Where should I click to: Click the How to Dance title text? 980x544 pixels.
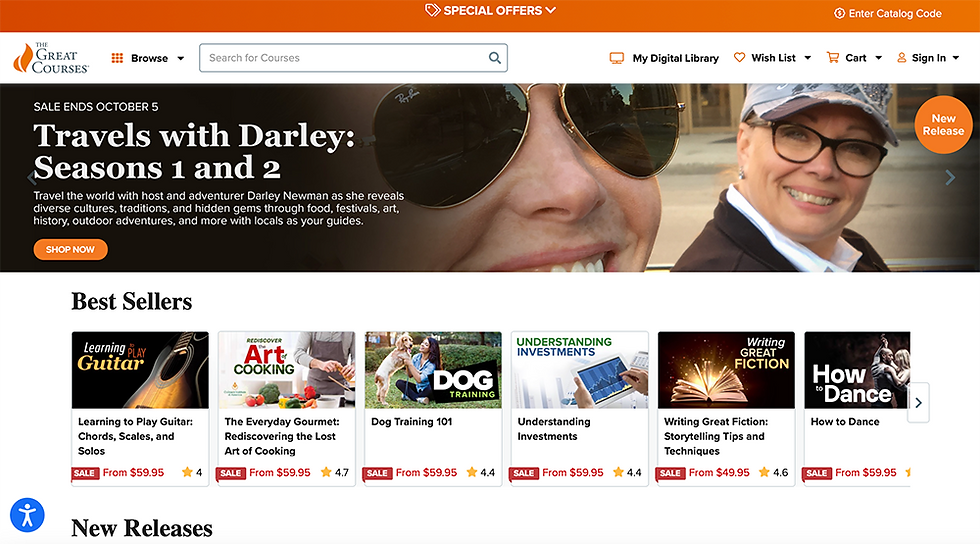point(845,422)
